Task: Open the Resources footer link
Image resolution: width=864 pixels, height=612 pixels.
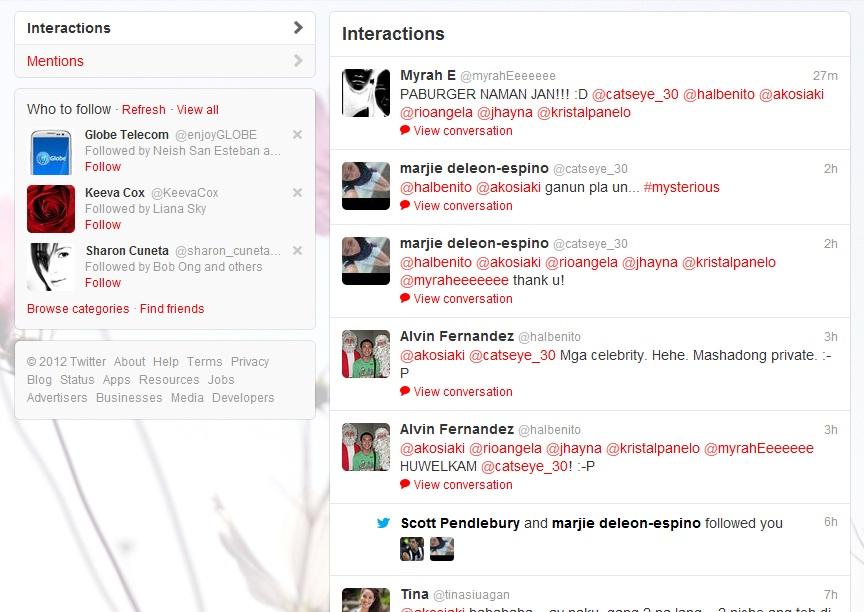Action: pyautogui.click(x=169, y=380)
